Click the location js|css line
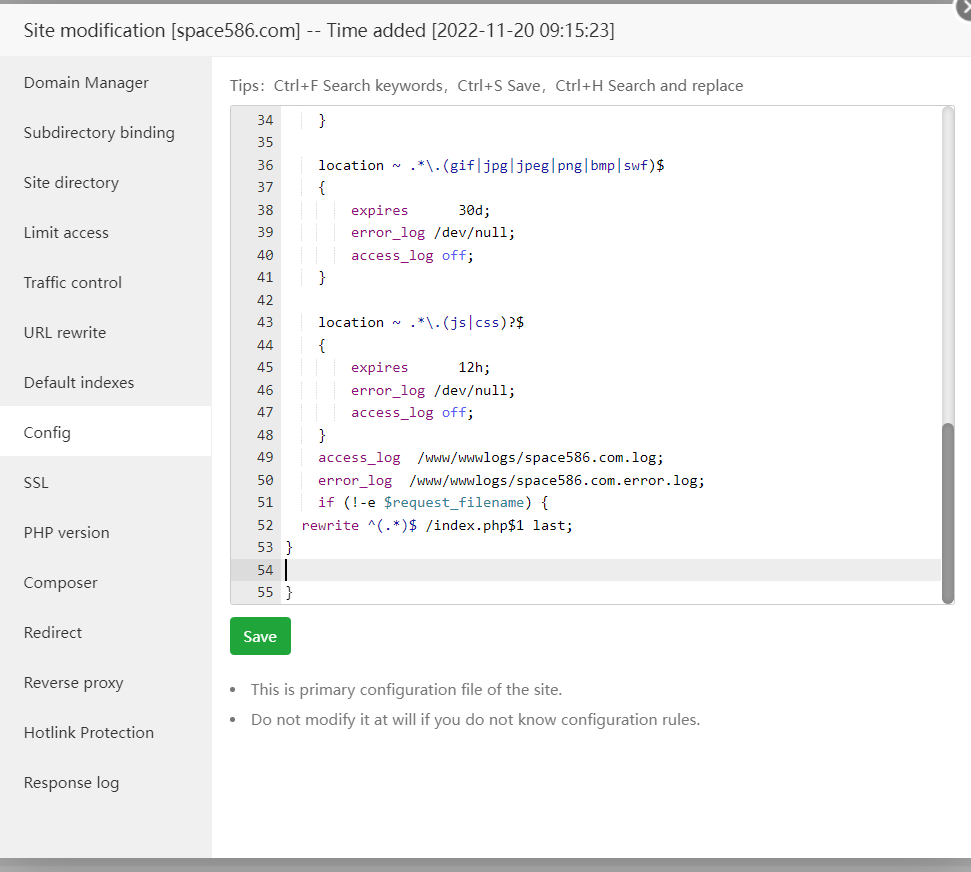971x872 pixels. [x=421, y=322]
